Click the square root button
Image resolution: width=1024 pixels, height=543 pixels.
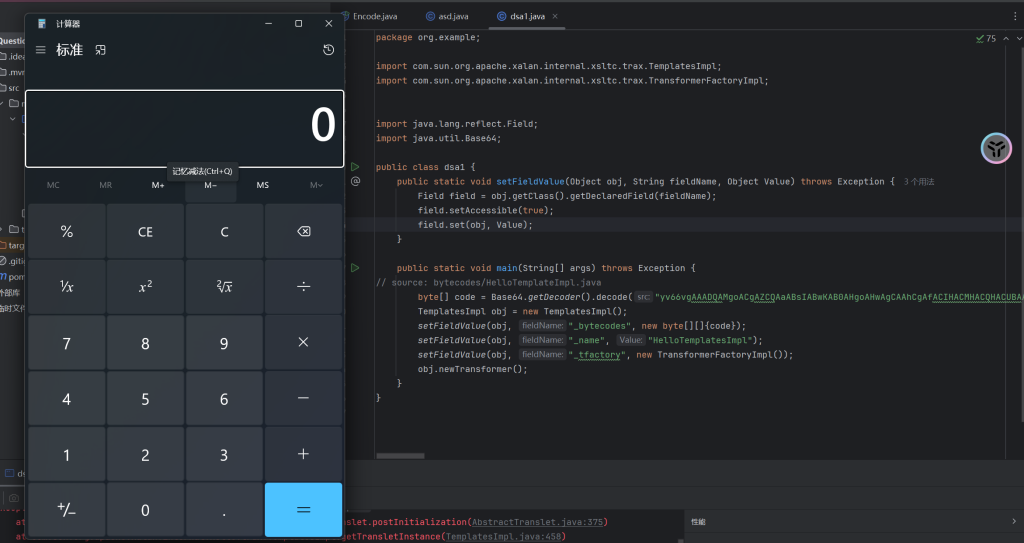click(224, 287)
